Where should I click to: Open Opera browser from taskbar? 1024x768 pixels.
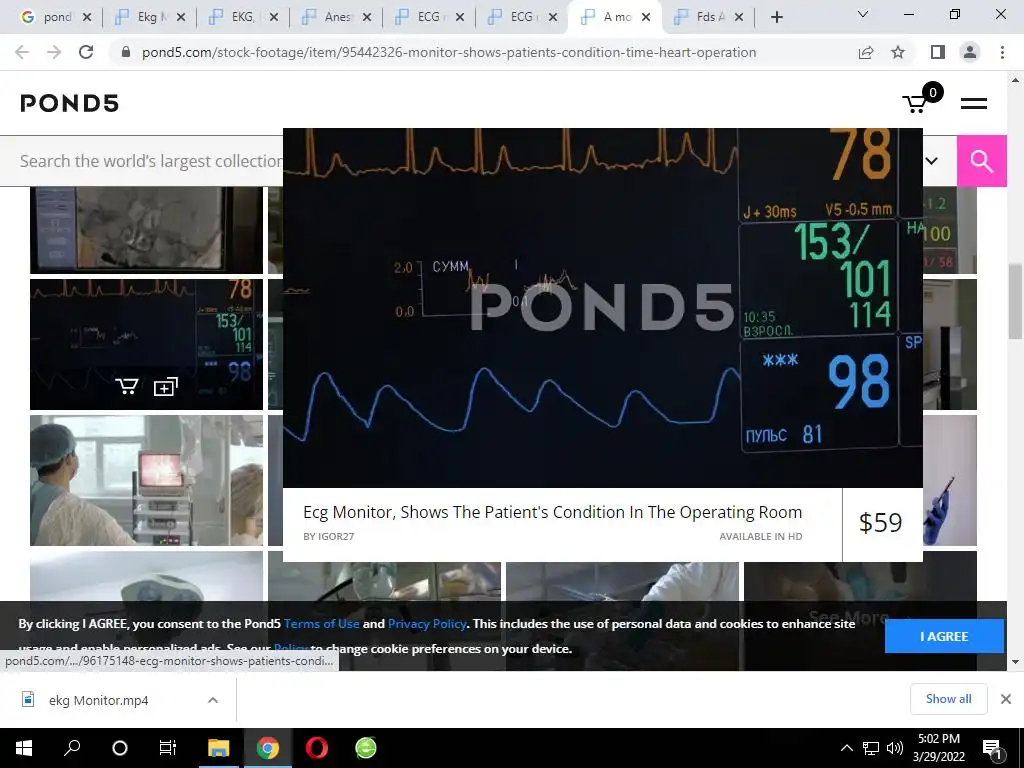click(317, 748)
